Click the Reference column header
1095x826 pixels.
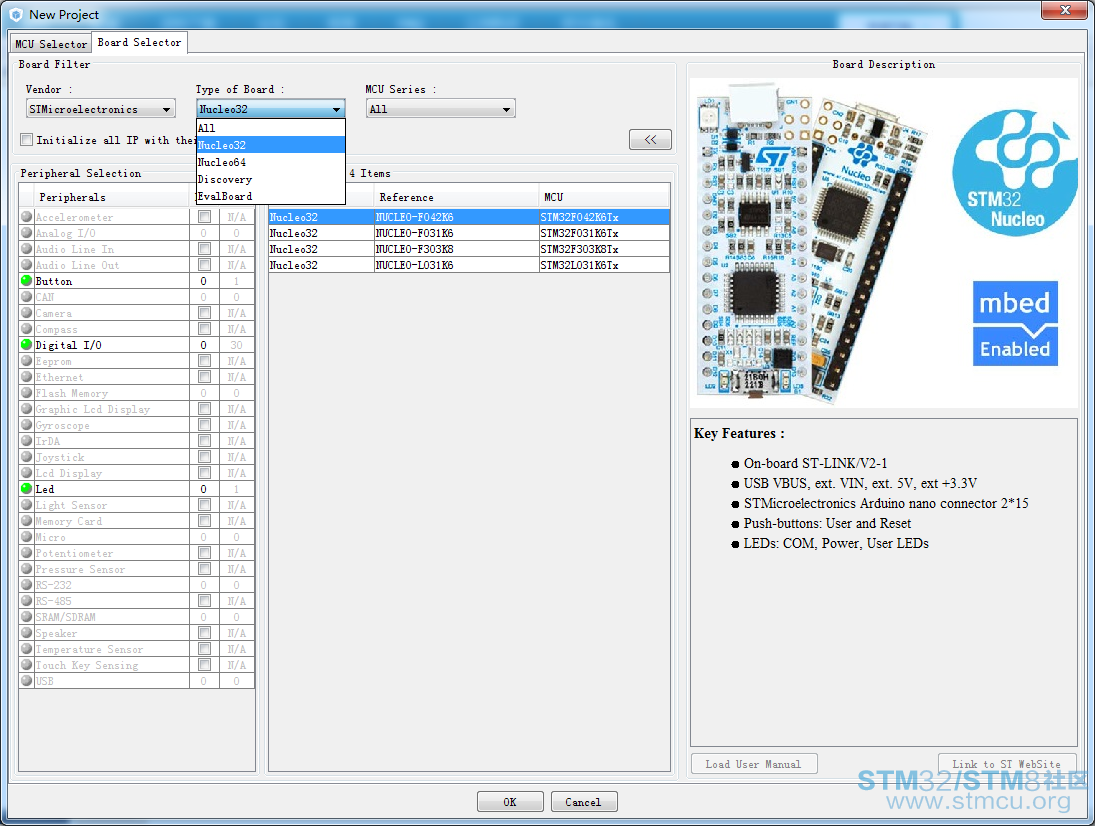click(456, 197)
